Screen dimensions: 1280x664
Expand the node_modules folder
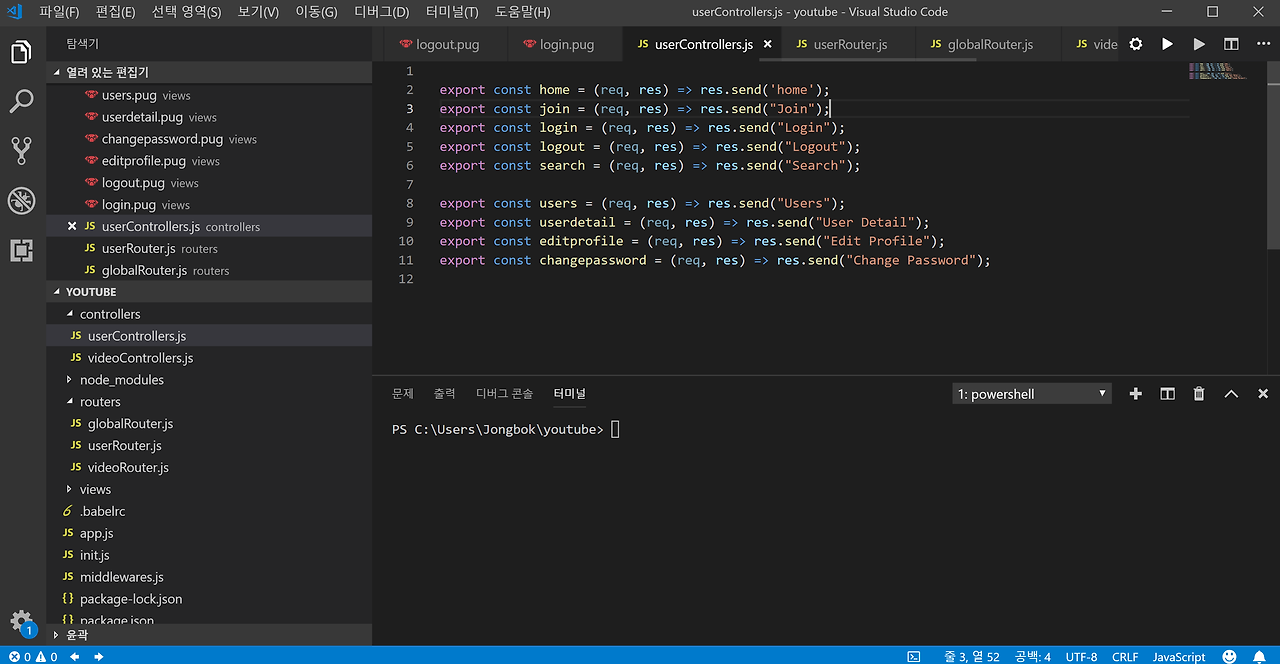(x=121, y=380)
